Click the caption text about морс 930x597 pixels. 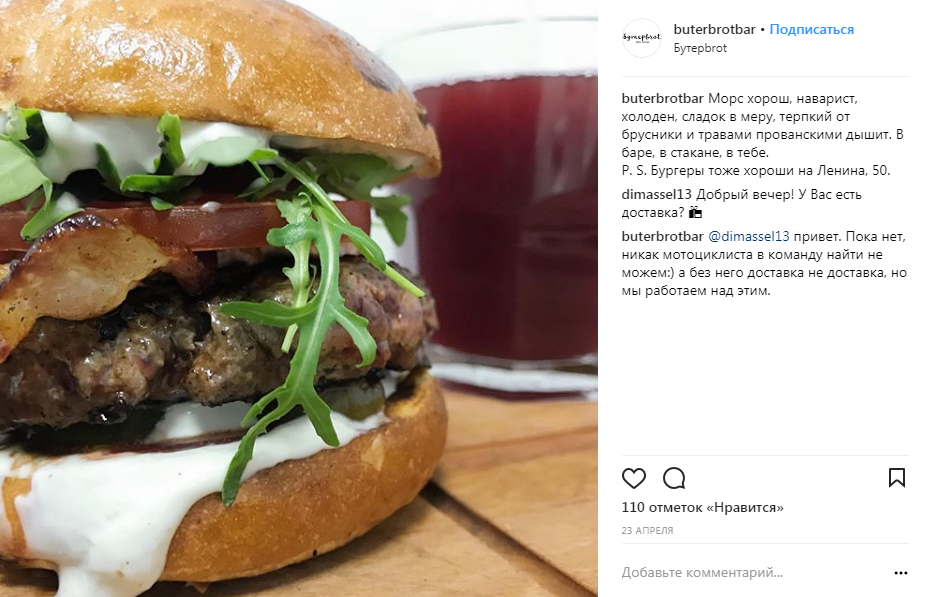coord(764,135)
